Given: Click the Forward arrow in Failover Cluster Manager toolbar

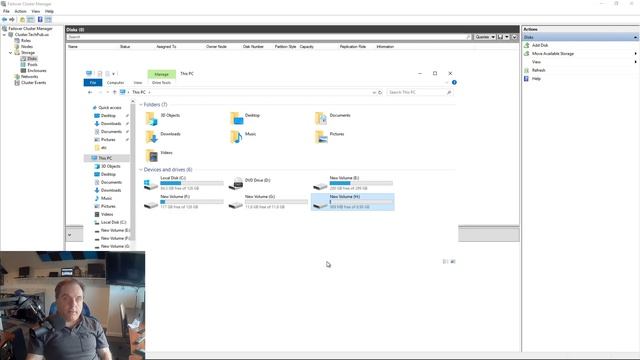Looking at the screenshot, I should (12, 20).
